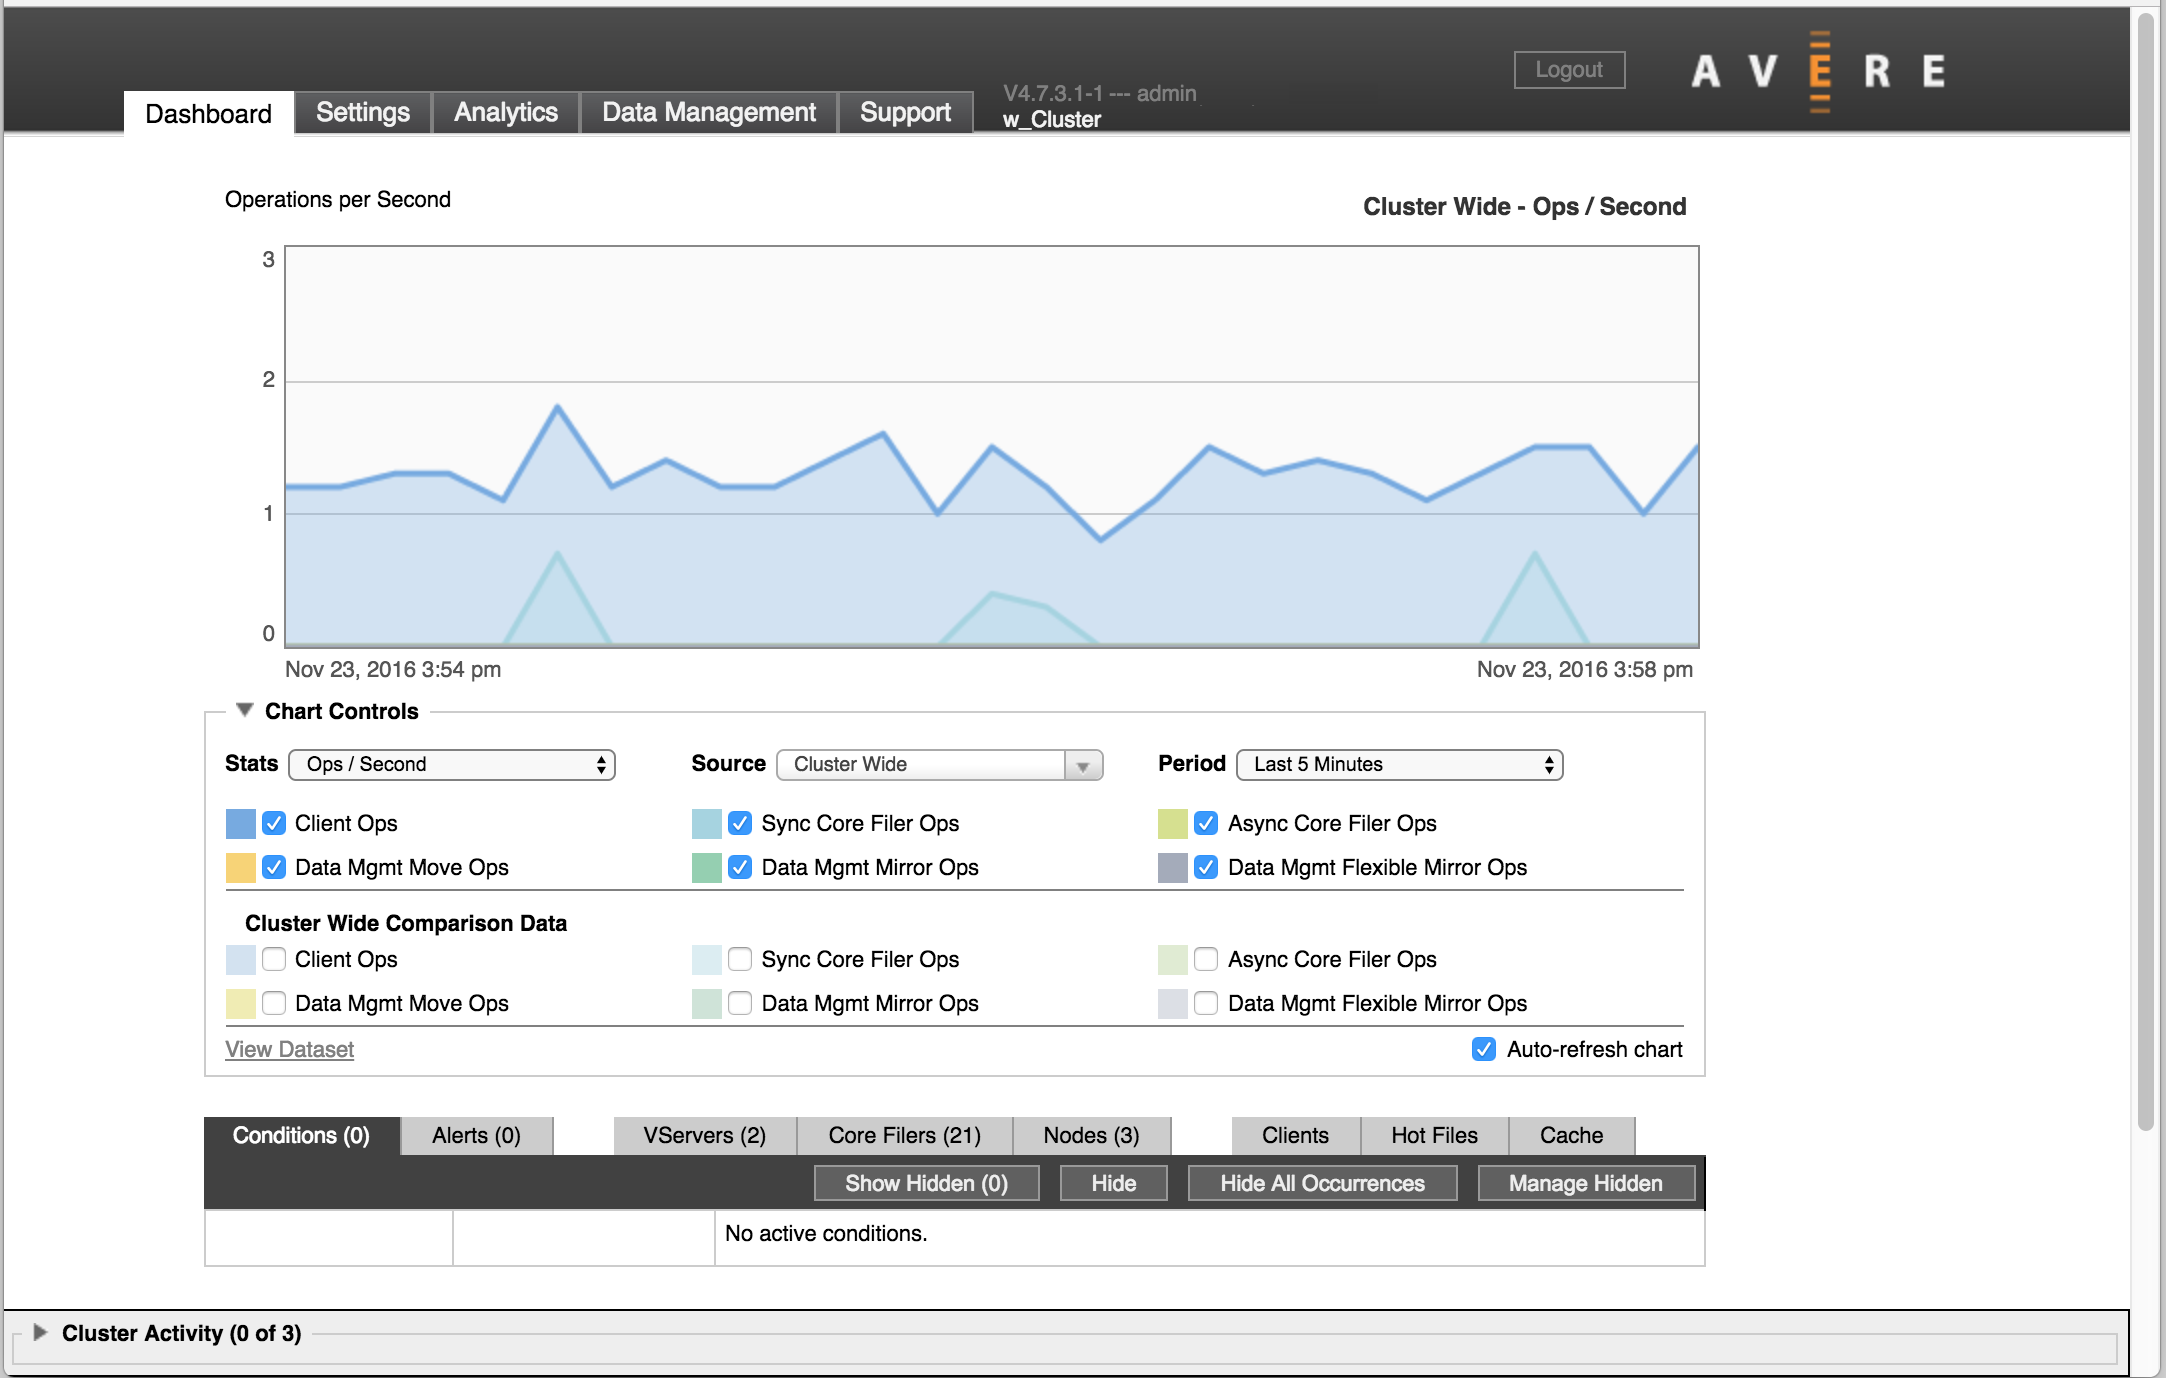
Task: Click the 'Nov 23, 2016 3:54 pm' axis label
Action: [x=393, y=669]
